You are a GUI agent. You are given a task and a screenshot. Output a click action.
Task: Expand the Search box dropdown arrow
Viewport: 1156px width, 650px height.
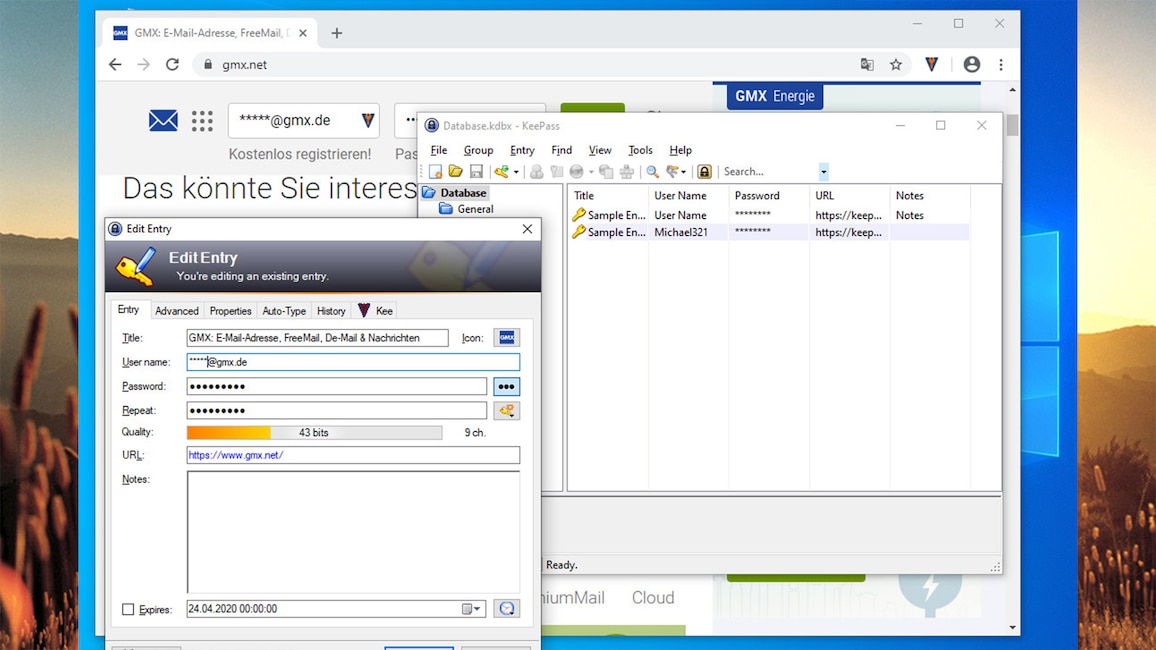[x=823, y=172]
